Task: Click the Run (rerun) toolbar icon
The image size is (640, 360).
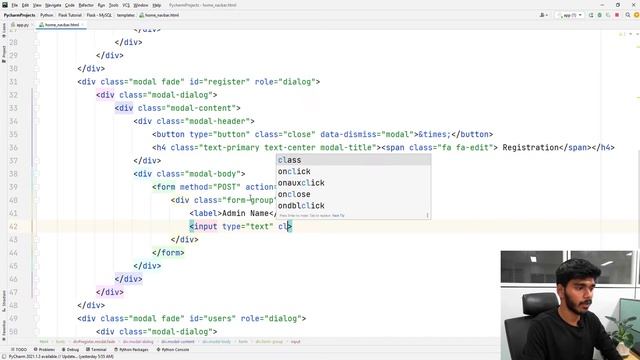Action: coord(591,15)
